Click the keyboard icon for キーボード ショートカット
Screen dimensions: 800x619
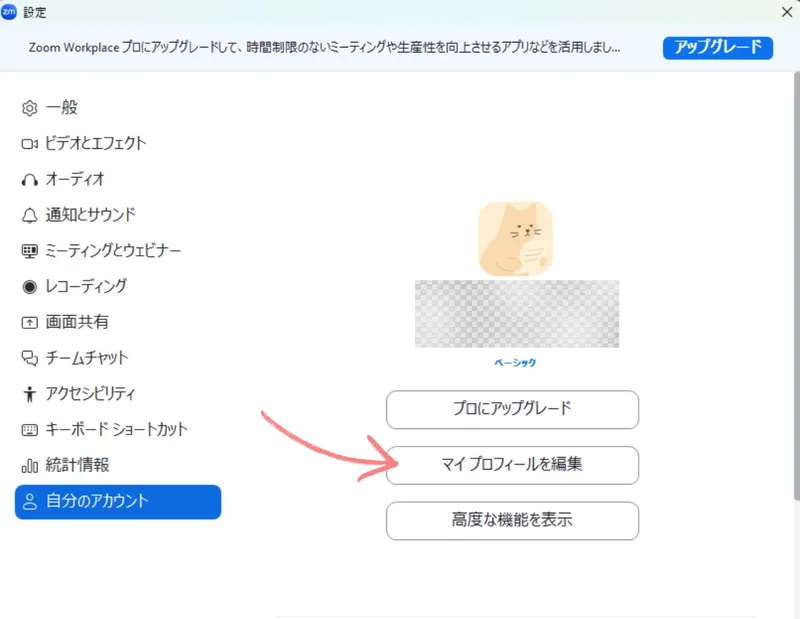click(x=29, y=430)
